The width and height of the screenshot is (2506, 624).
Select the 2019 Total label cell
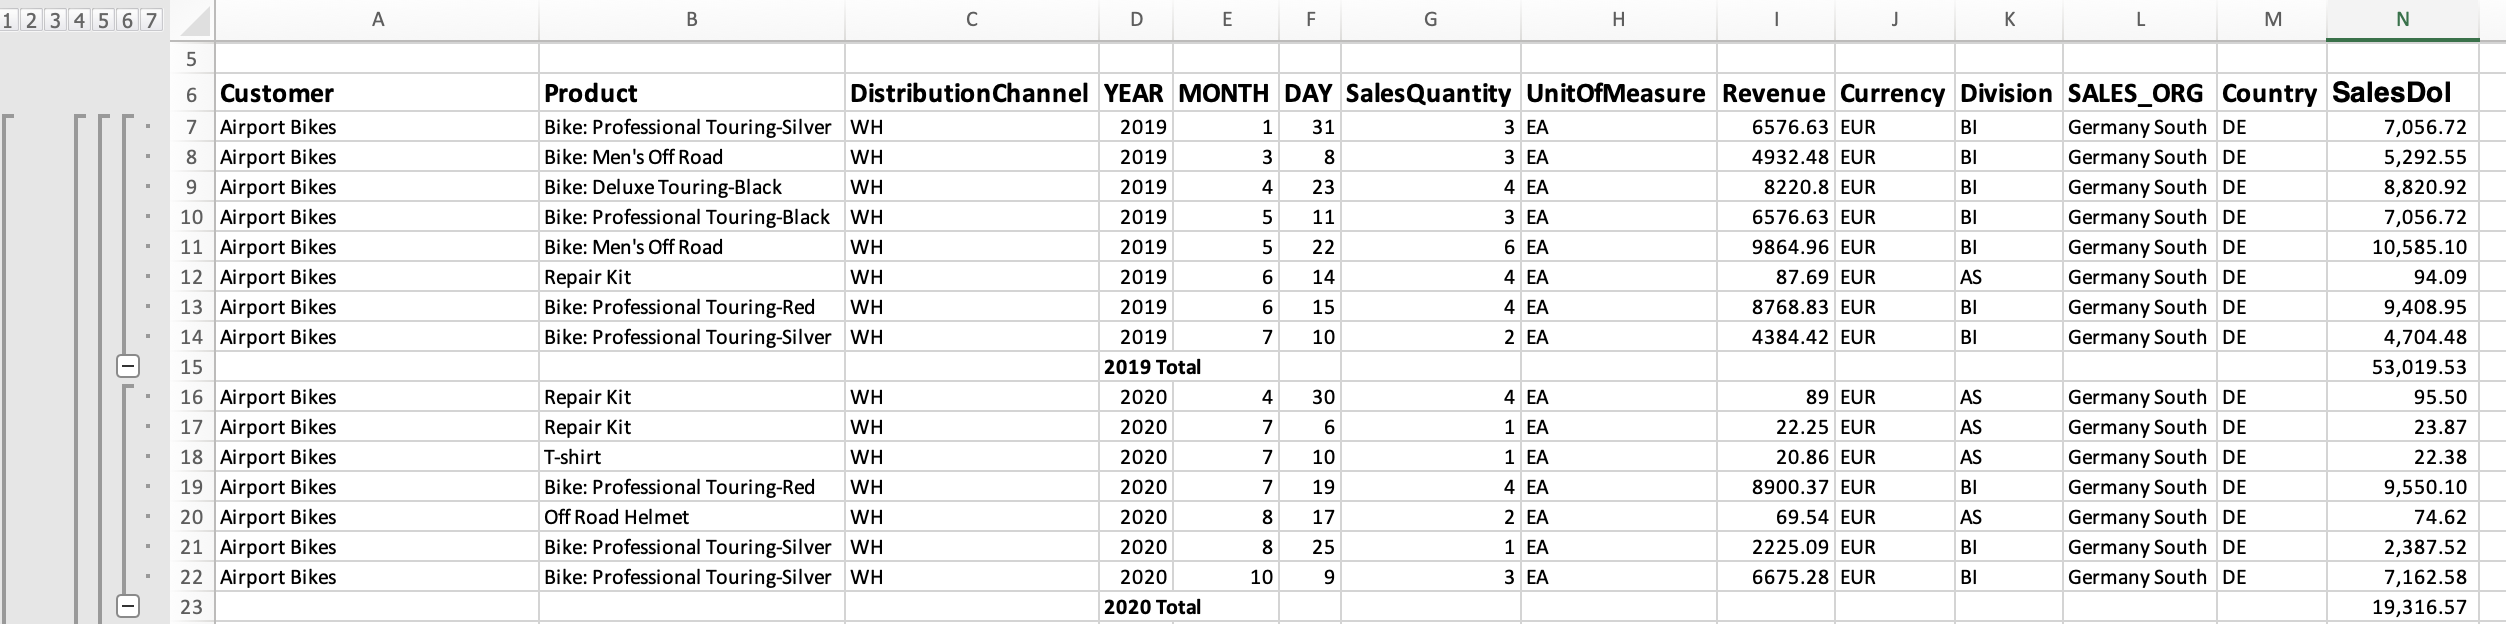[1152, 367]
